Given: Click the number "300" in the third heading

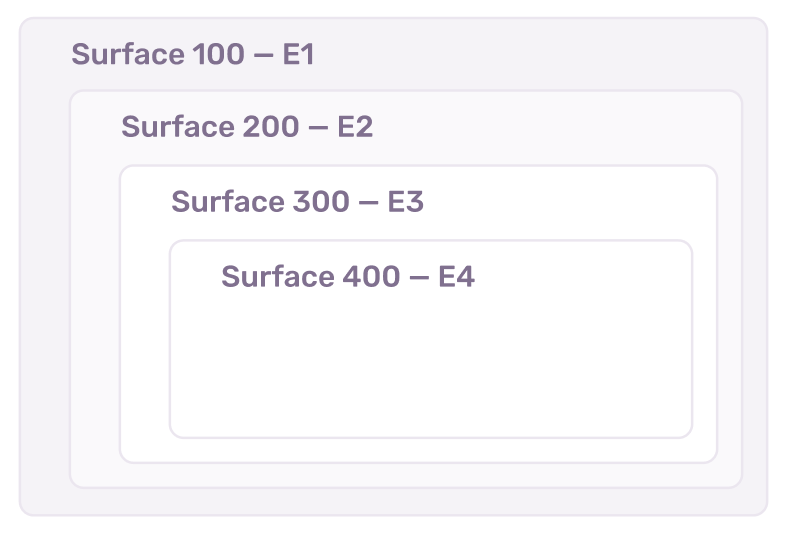Looking at the screenshot, I should tap(321, 202).
